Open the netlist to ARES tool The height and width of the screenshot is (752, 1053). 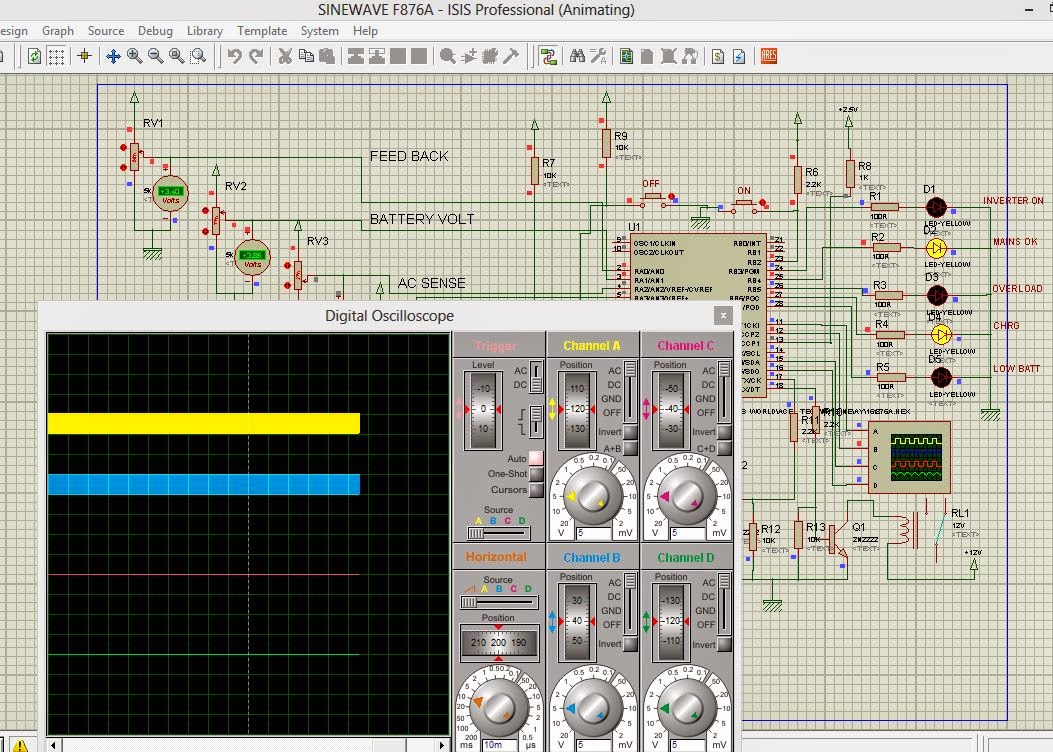768,56
